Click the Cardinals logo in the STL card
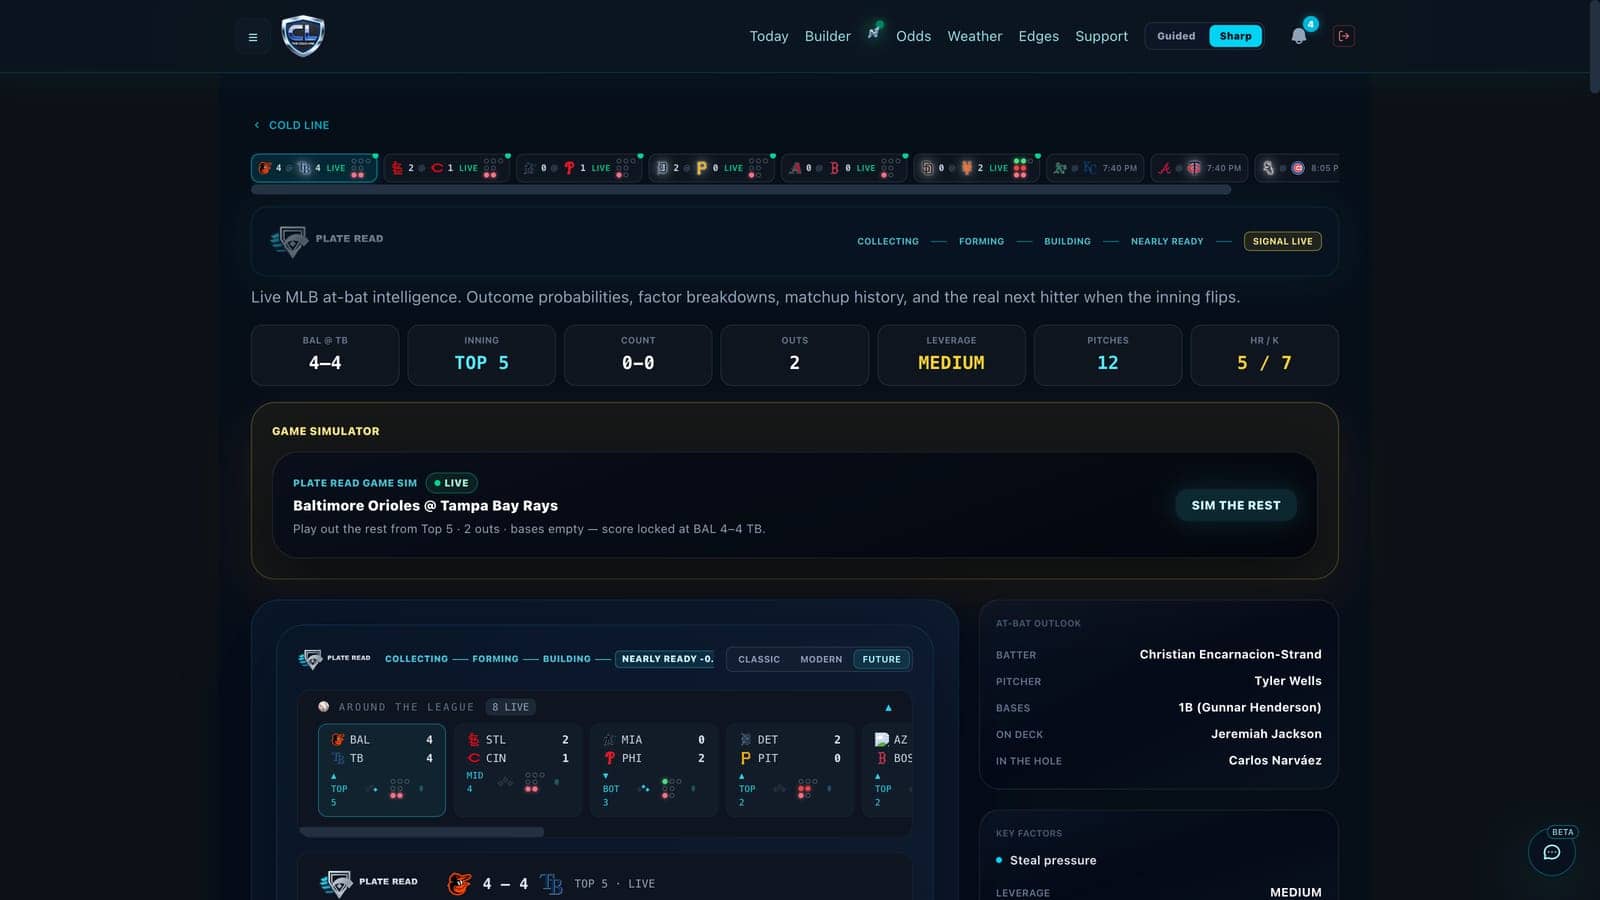Viewport: 1600px width, 900px height. point(474,740)
